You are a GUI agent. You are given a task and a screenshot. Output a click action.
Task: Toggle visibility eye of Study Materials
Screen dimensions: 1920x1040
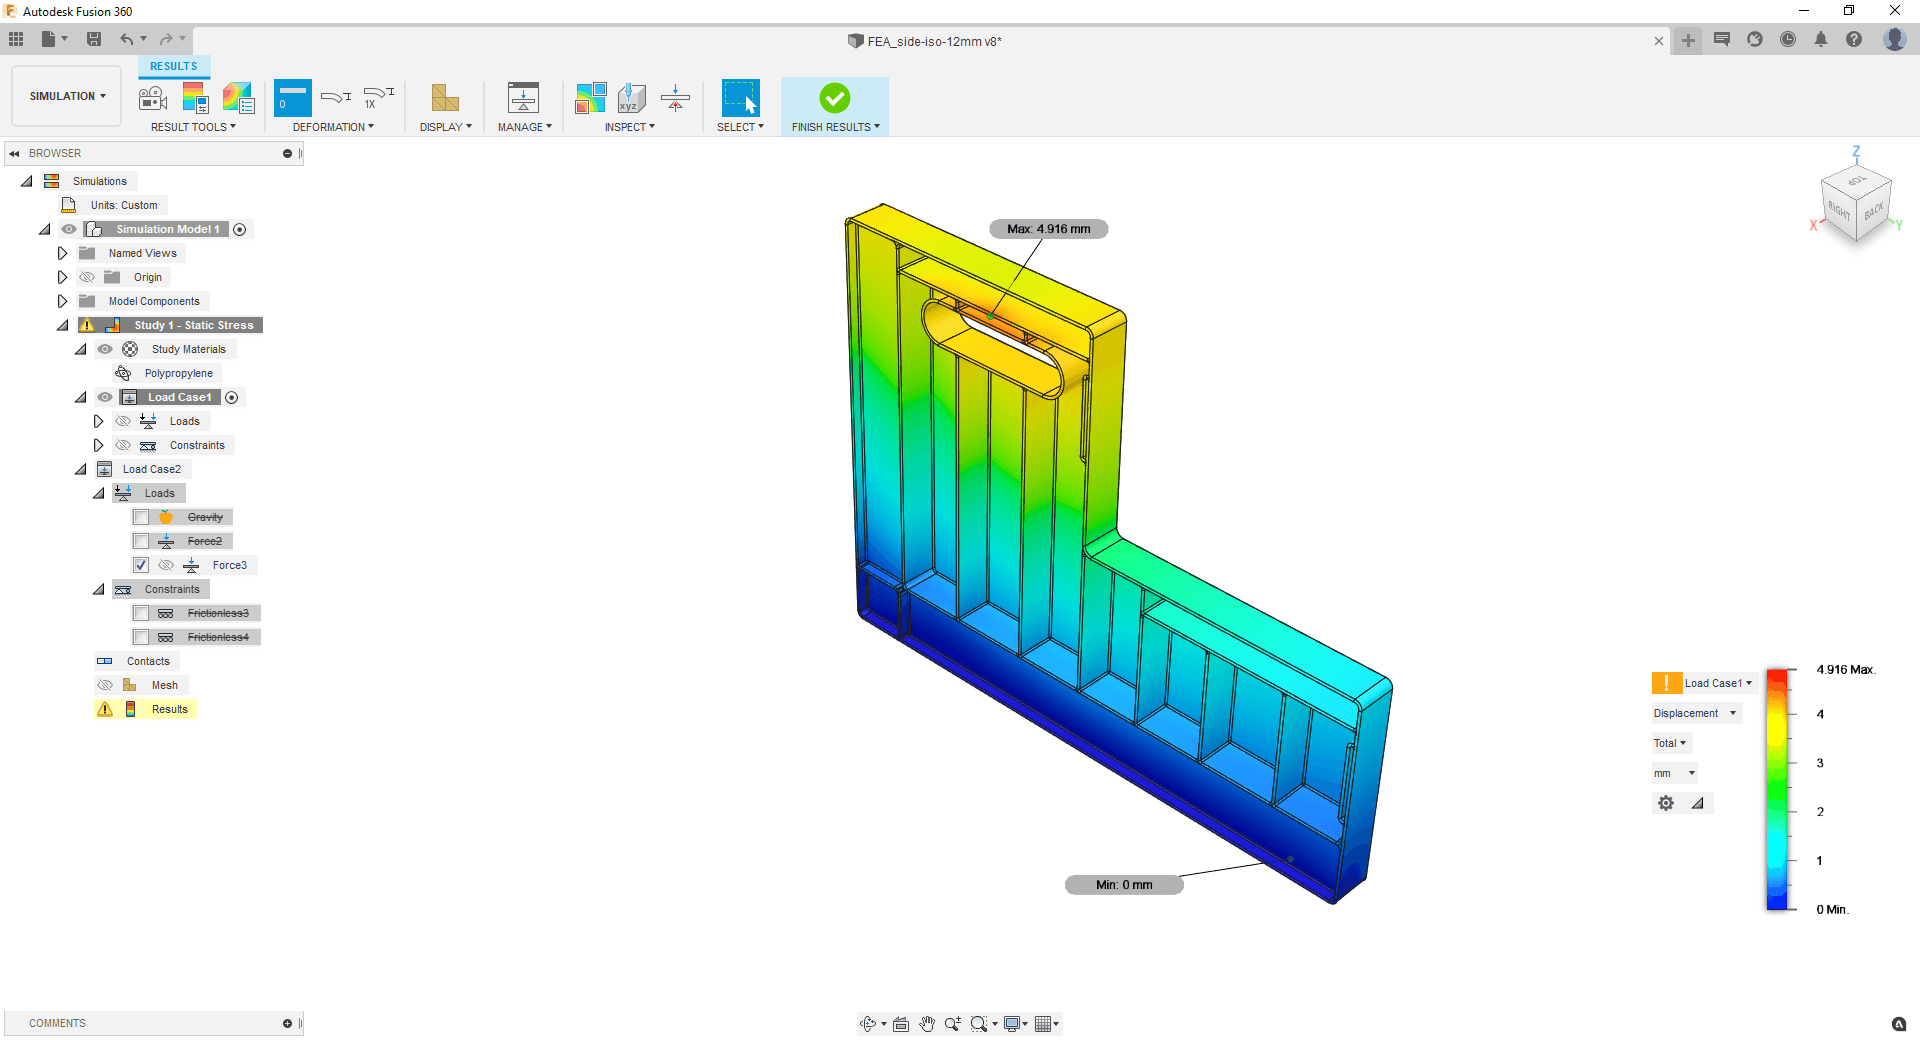105,349
